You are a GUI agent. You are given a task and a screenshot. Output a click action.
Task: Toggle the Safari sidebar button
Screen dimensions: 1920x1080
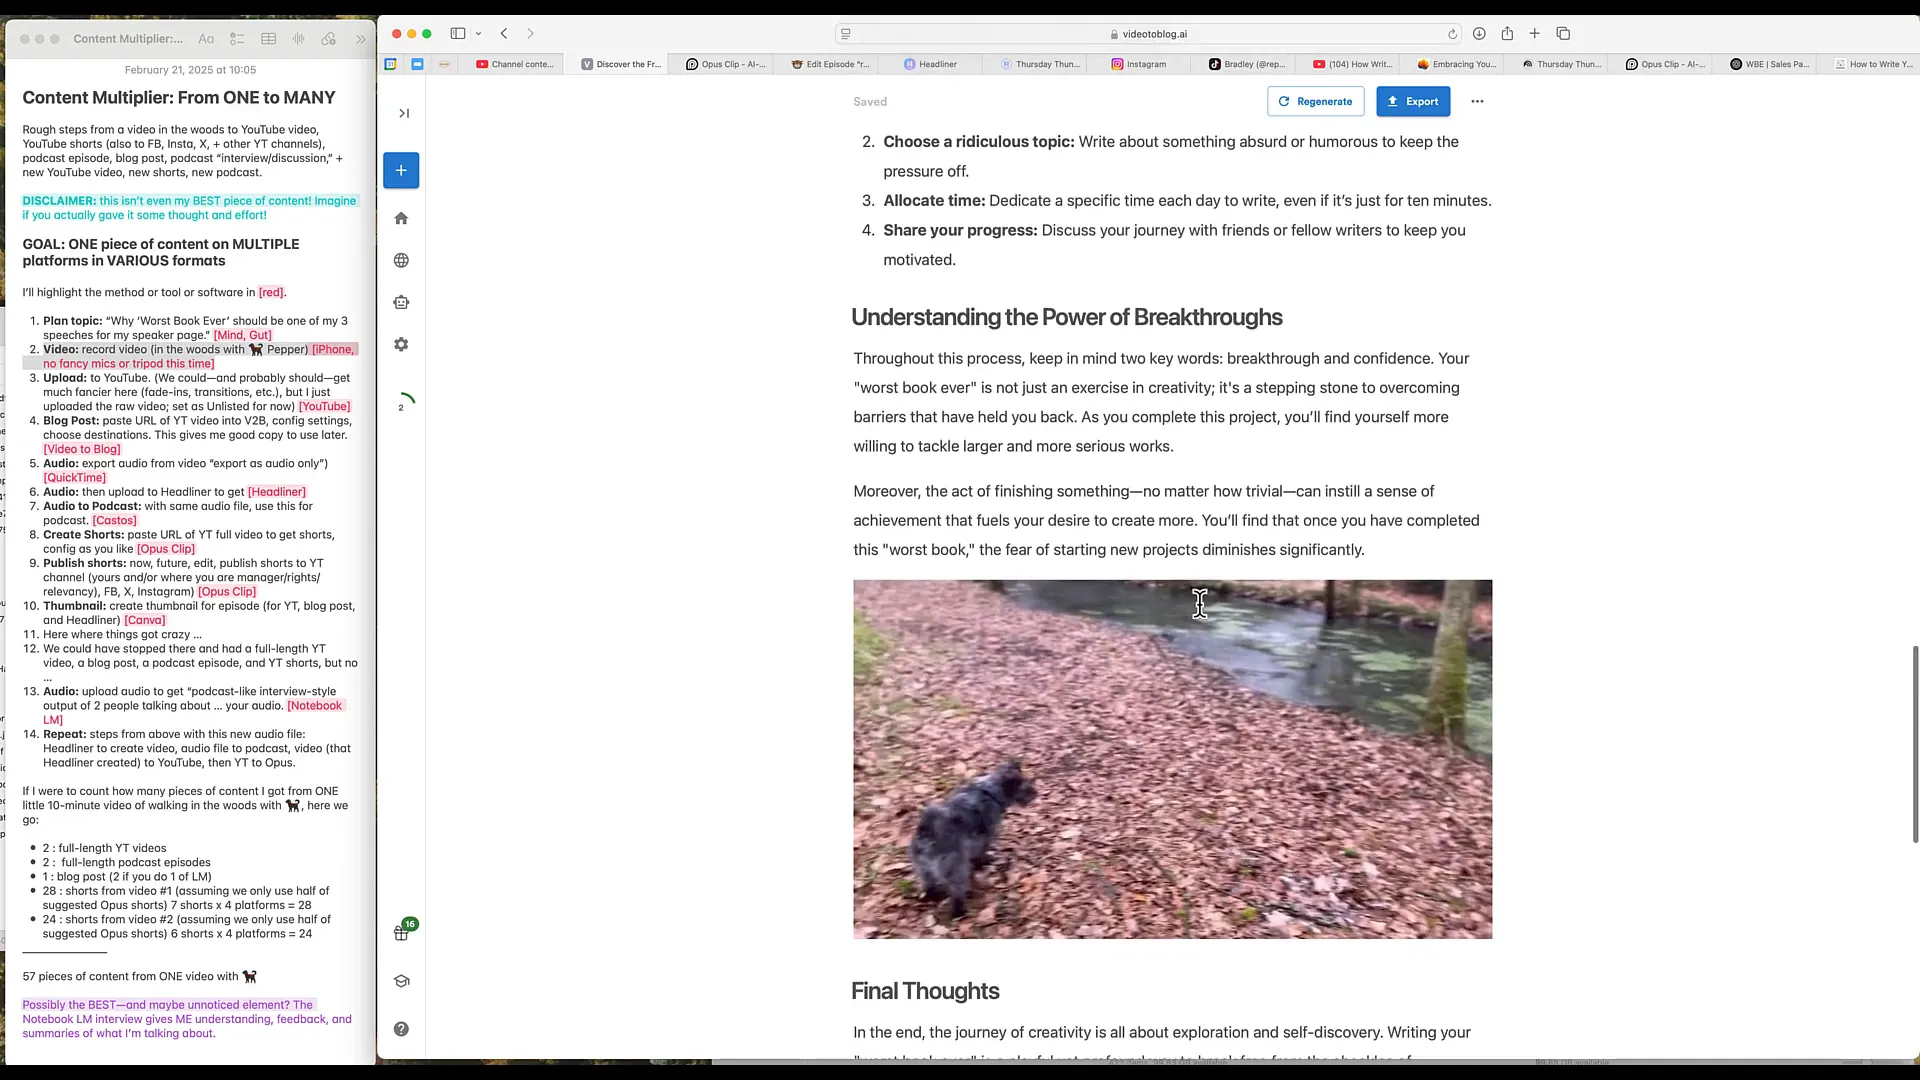[458, 34]
